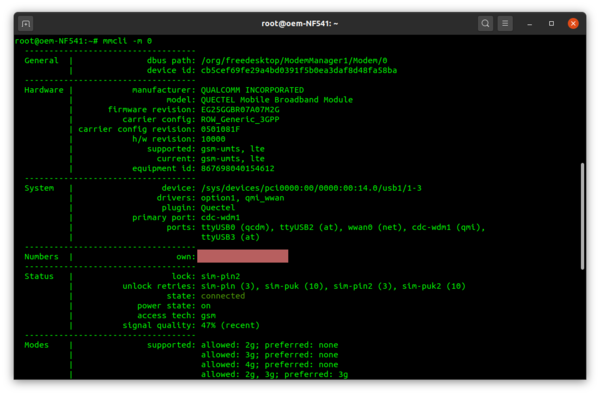Click allowed: 3g; preferred: none line
Viewport: 600px width, 395px height.
pyautogui.click(x=269, y=355)
